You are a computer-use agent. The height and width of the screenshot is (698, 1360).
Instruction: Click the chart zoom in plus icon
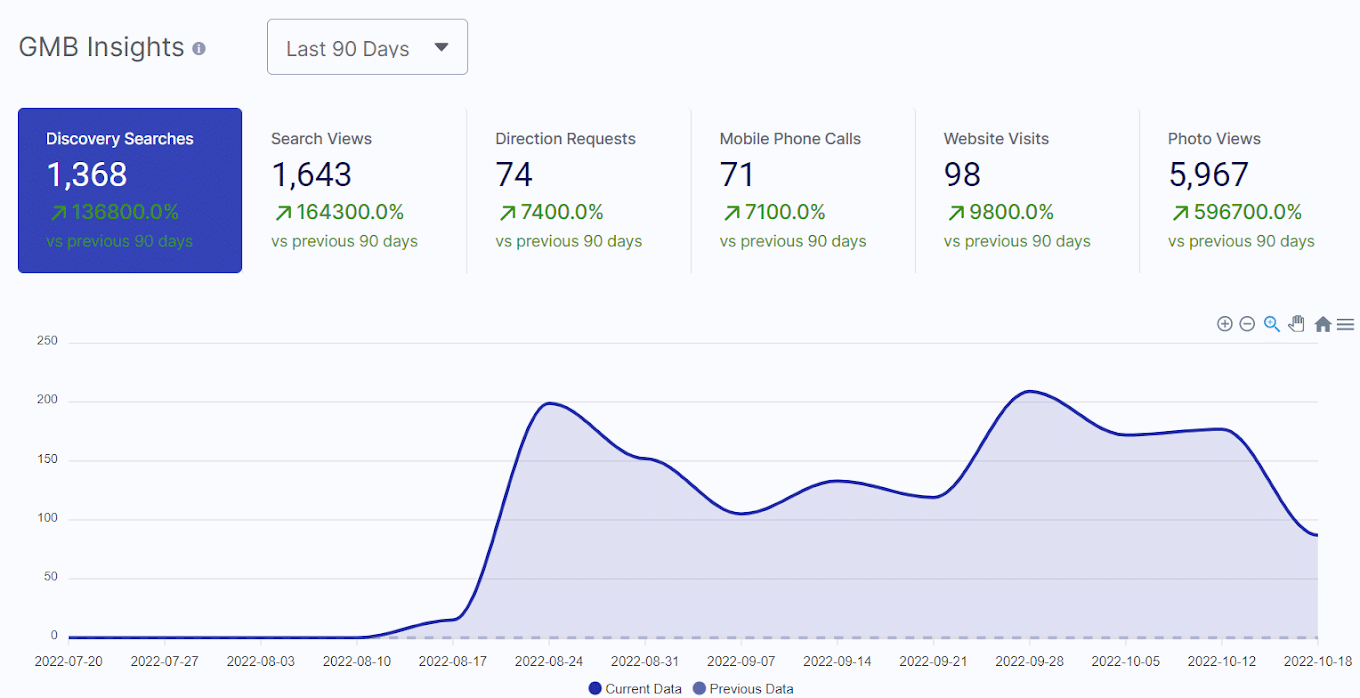[1224, 324]
